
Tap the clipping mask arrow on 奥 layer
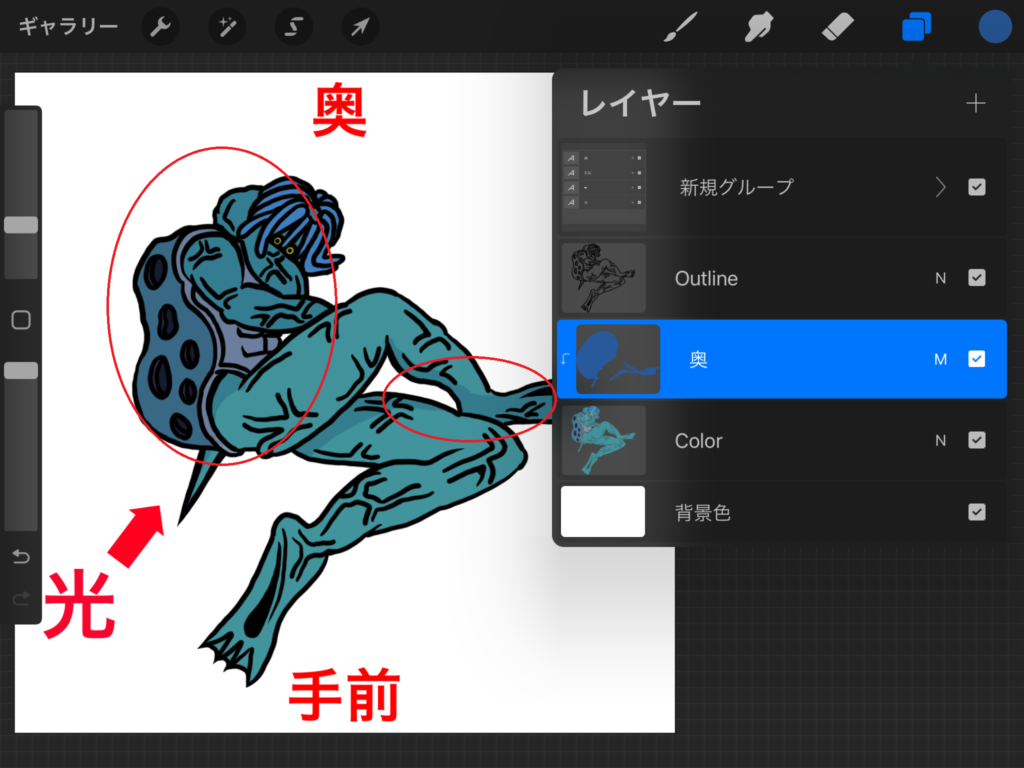point(565,359)
